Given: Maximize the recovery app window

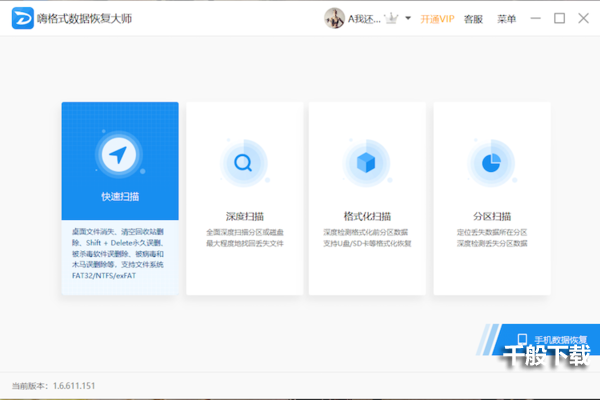Looking at the screenshot, I should coord(559,18).
